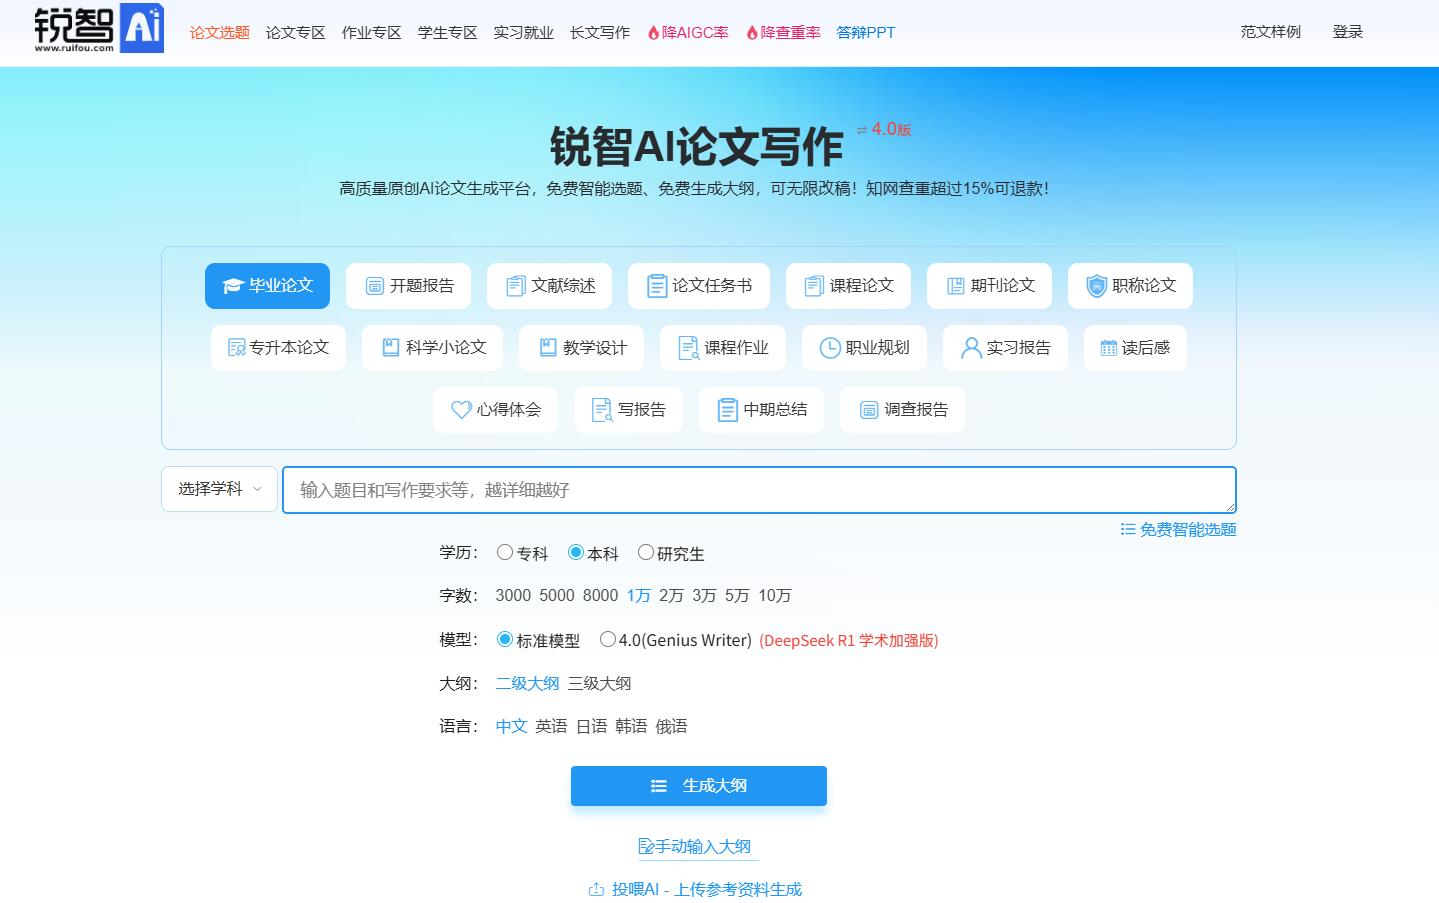Set language to 英语
The width and height of the screenshot is (1439, 903).
(551, 726)
